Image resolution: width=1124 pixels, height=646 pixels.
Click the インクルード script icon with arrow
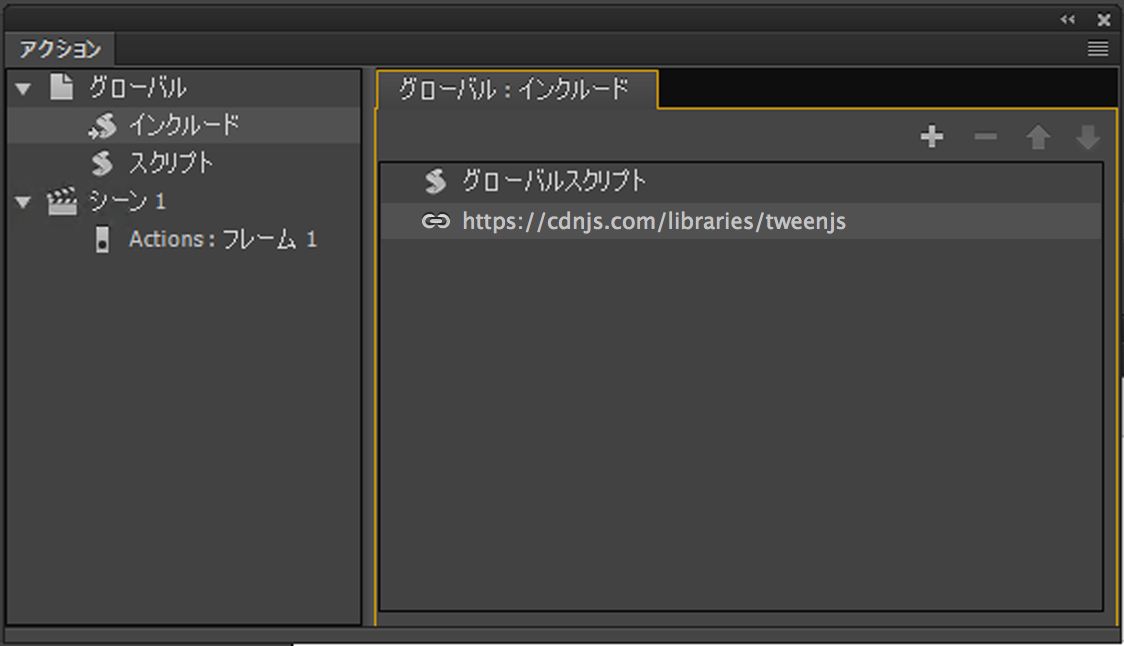click(x=103, y=126)
